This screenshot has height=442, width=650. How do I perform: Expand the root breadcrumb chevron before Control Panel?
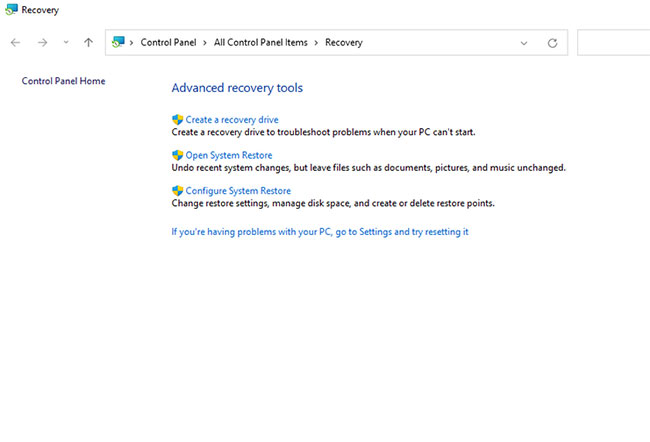(131, 43)
